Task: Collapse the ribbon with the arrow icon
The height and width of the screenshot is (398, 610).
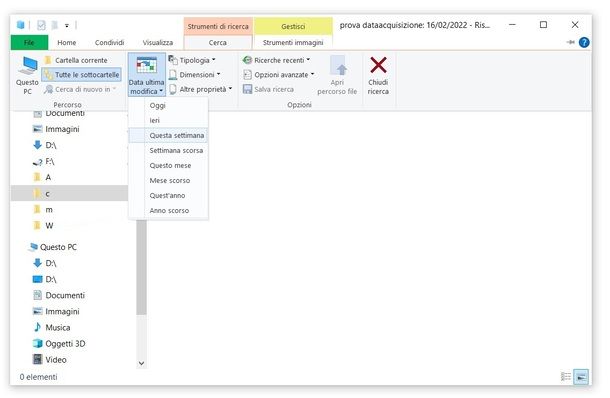Action: click(570, 42)
